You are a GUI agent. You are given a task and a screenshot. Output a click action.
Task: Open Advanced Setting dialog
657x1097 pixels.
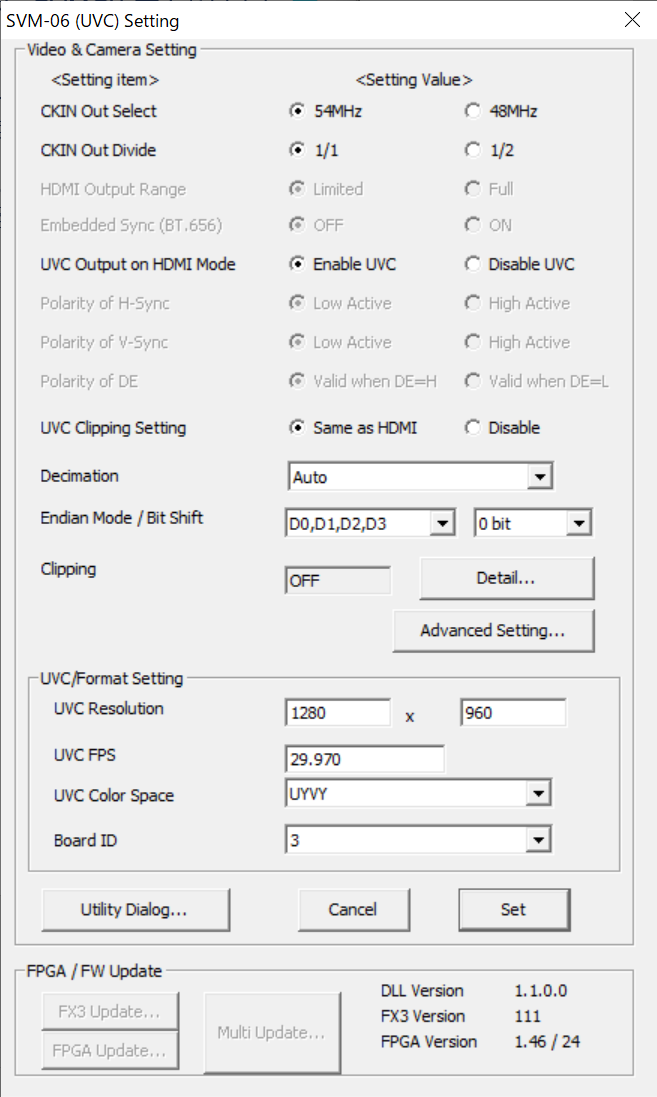(x=493, y=631)
